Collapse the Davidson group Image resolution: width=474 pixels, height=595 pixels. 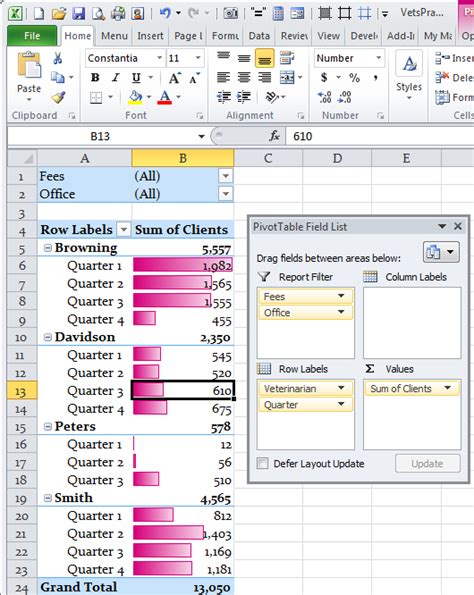[x=48, y=337]
